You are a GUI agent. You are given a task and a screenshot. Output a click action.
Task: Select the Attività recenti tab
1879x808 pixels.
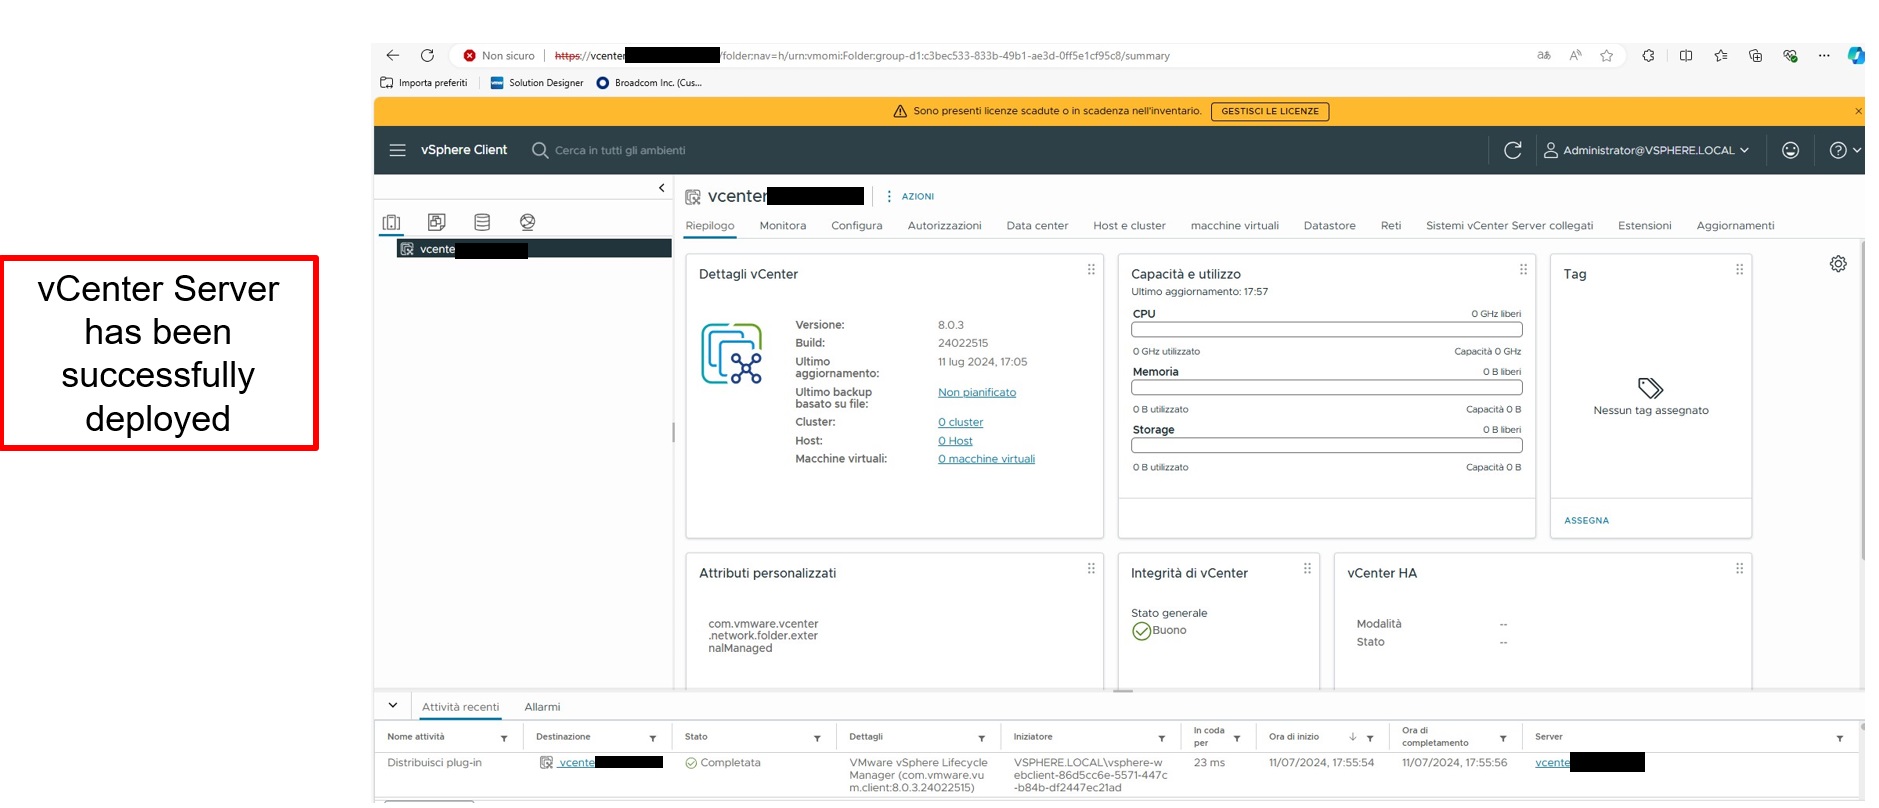[460, 707]
